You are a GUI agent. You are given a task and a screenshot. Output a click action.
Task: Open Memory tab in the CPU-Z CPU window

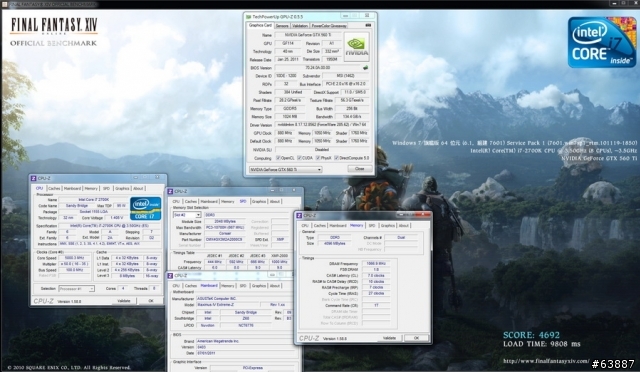(91, 188)
